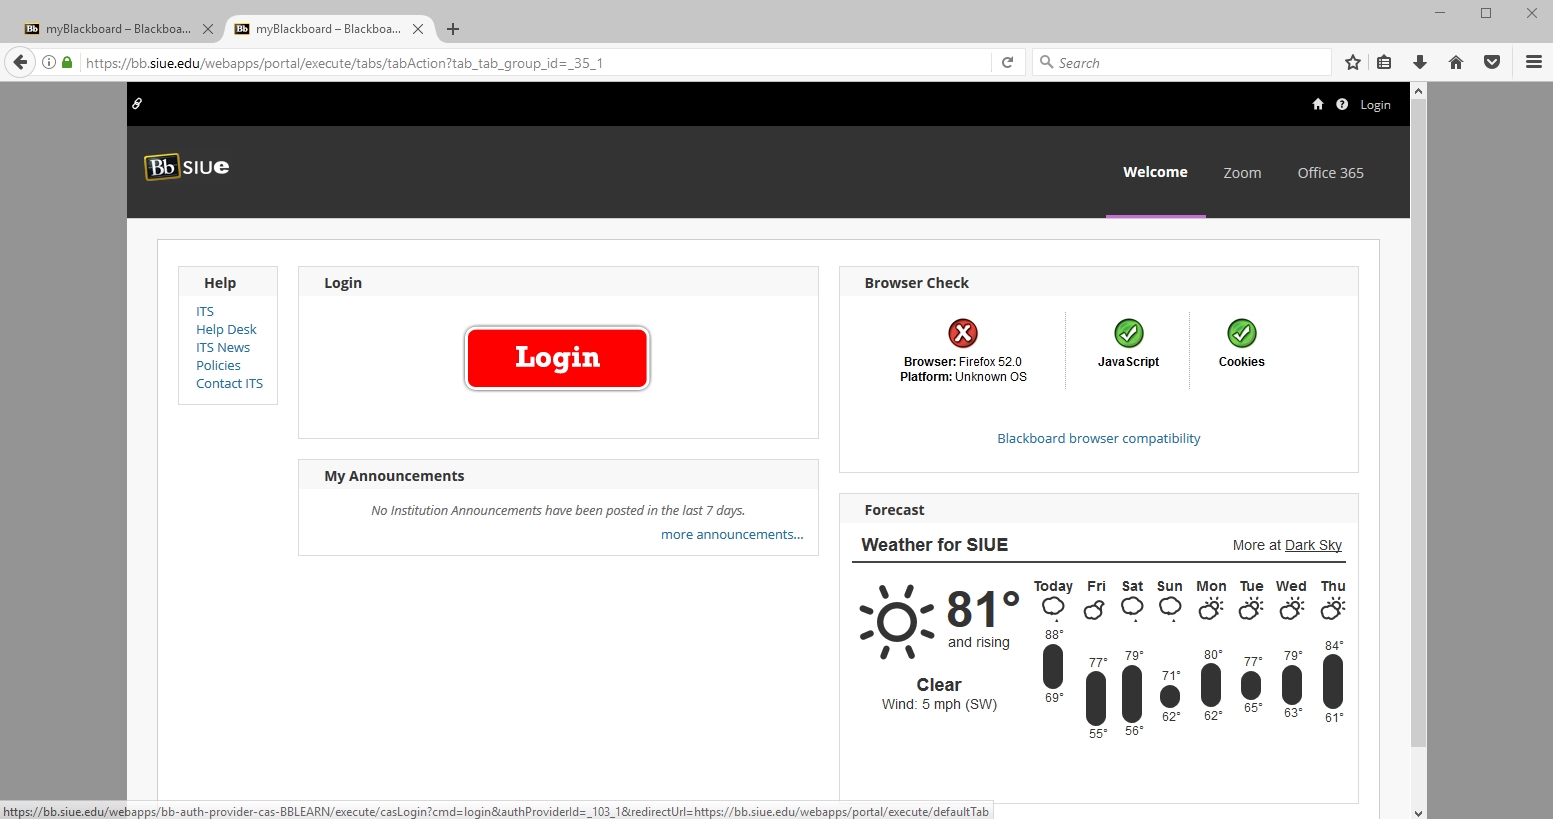View more announcements link
Image resolution: width=1553 pixels, height=819 pixels.
tap(731, 535)
